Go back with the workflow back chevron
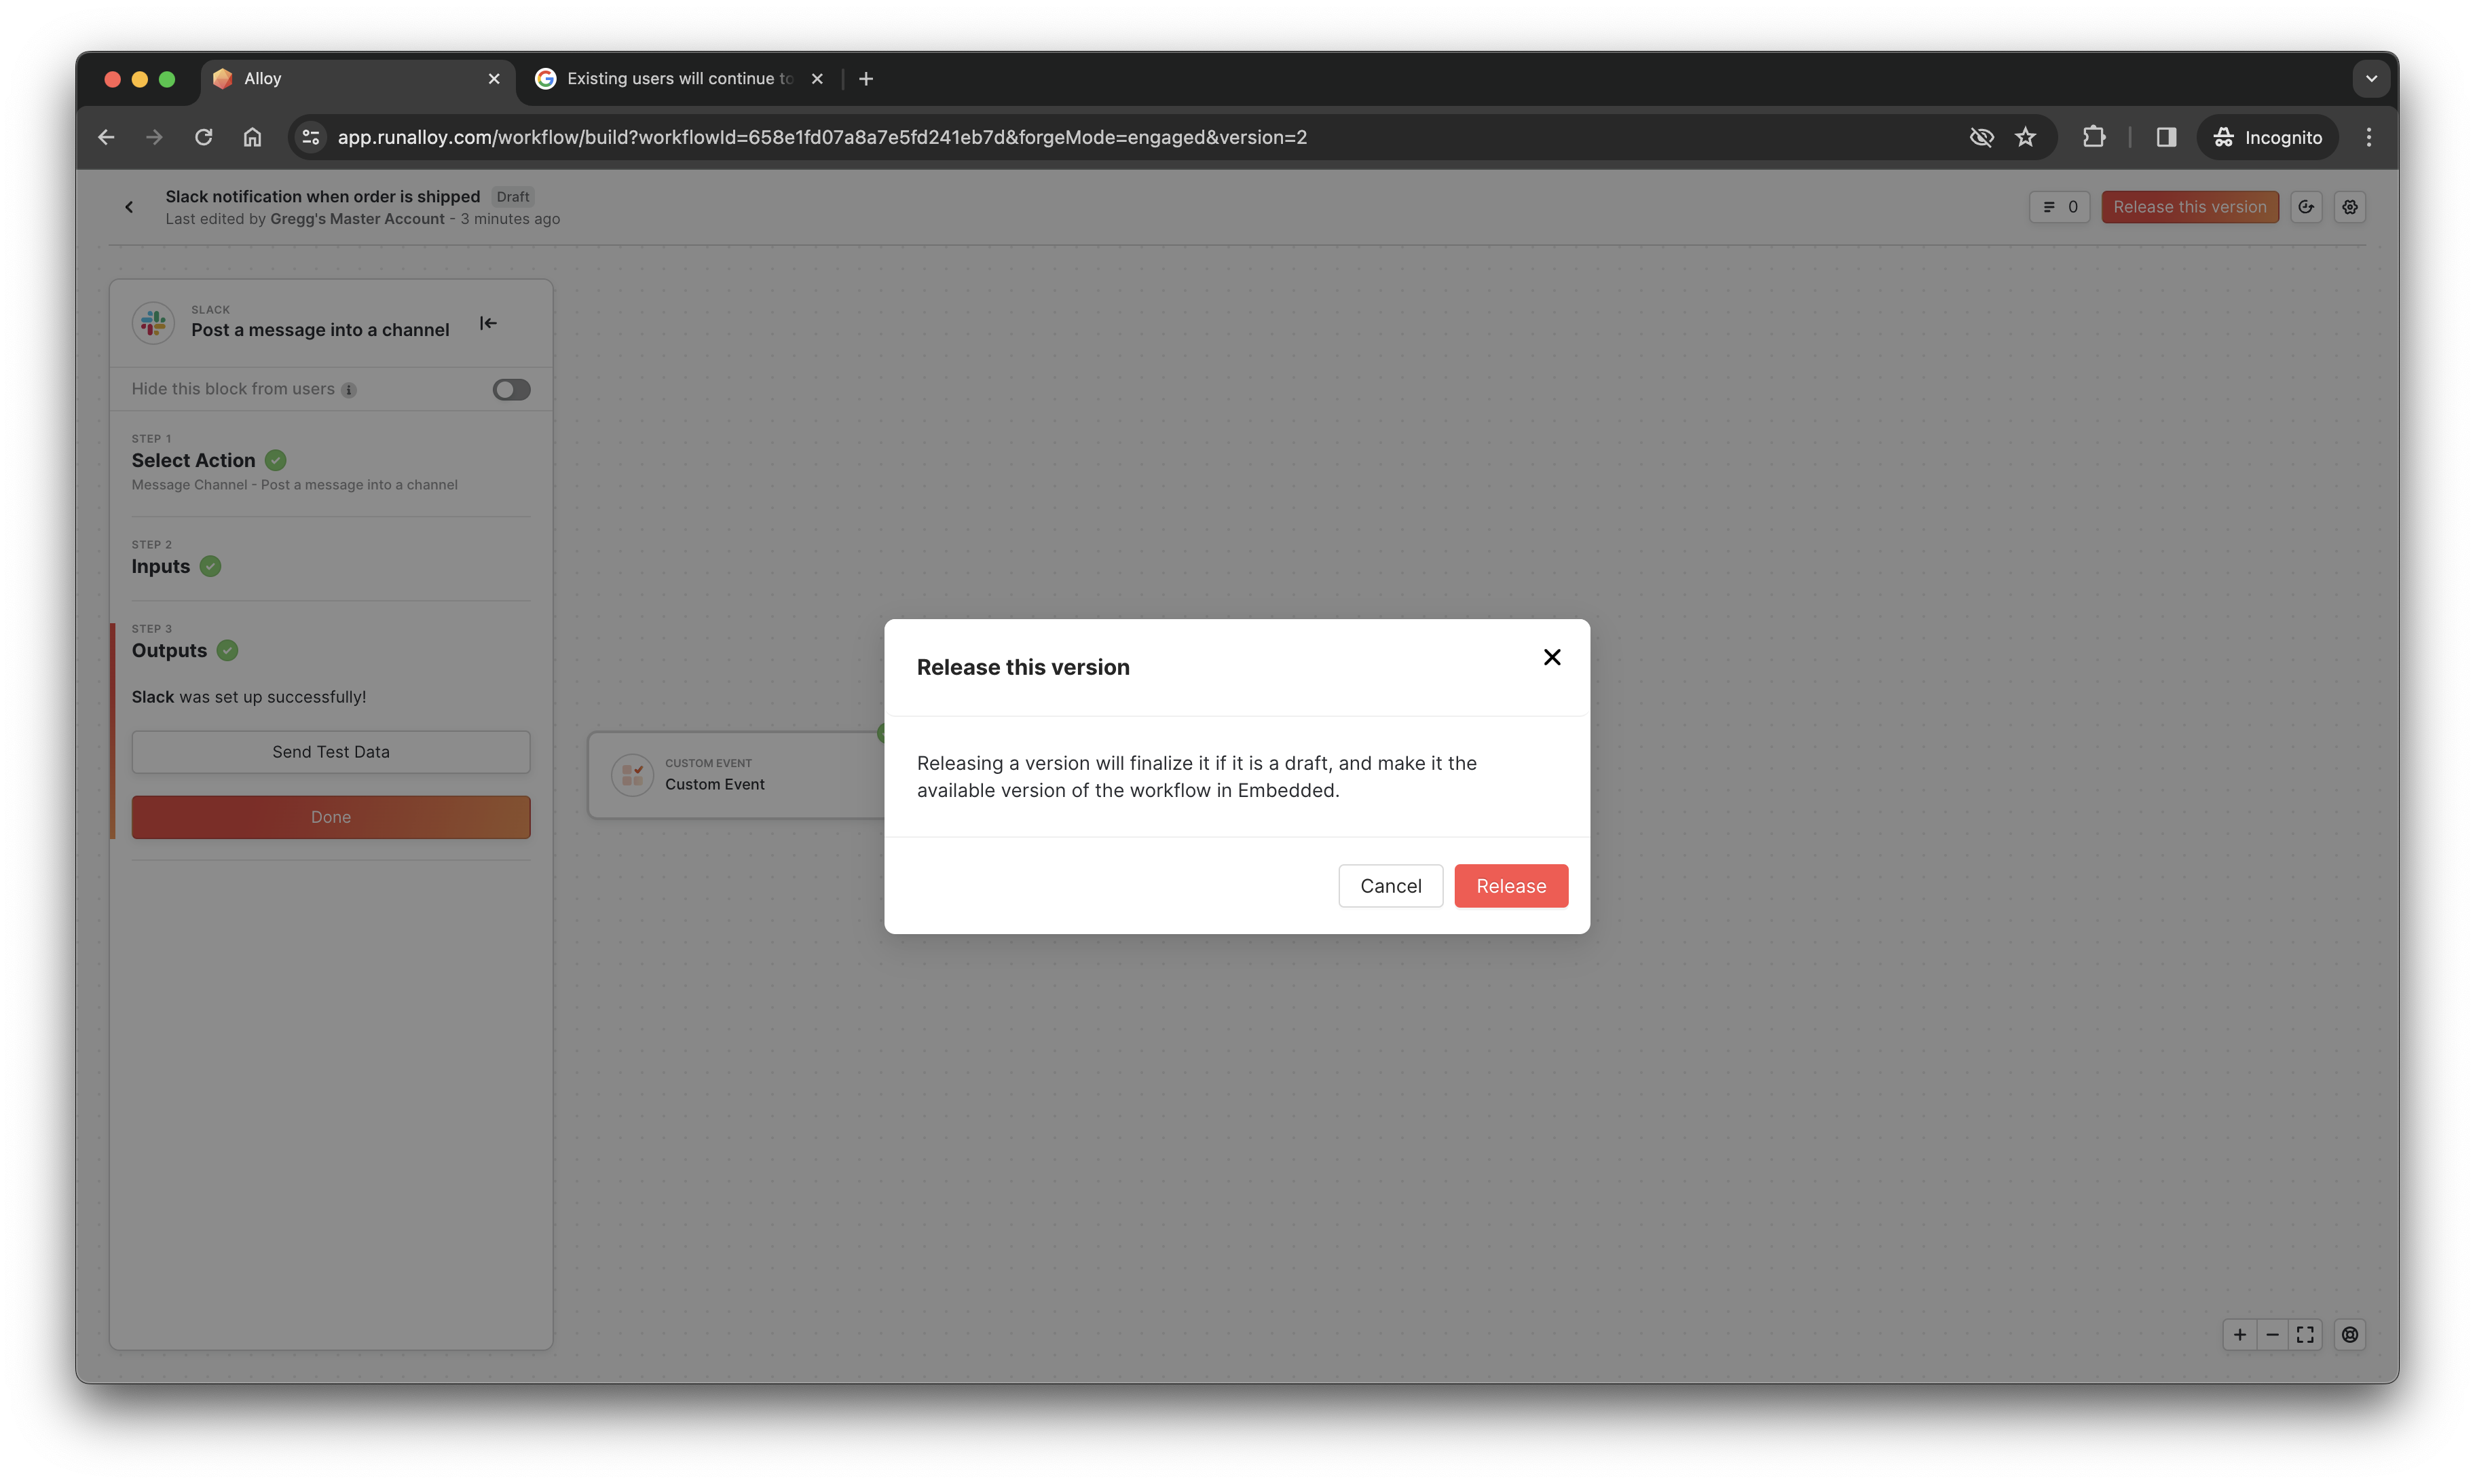 (129, 207)
